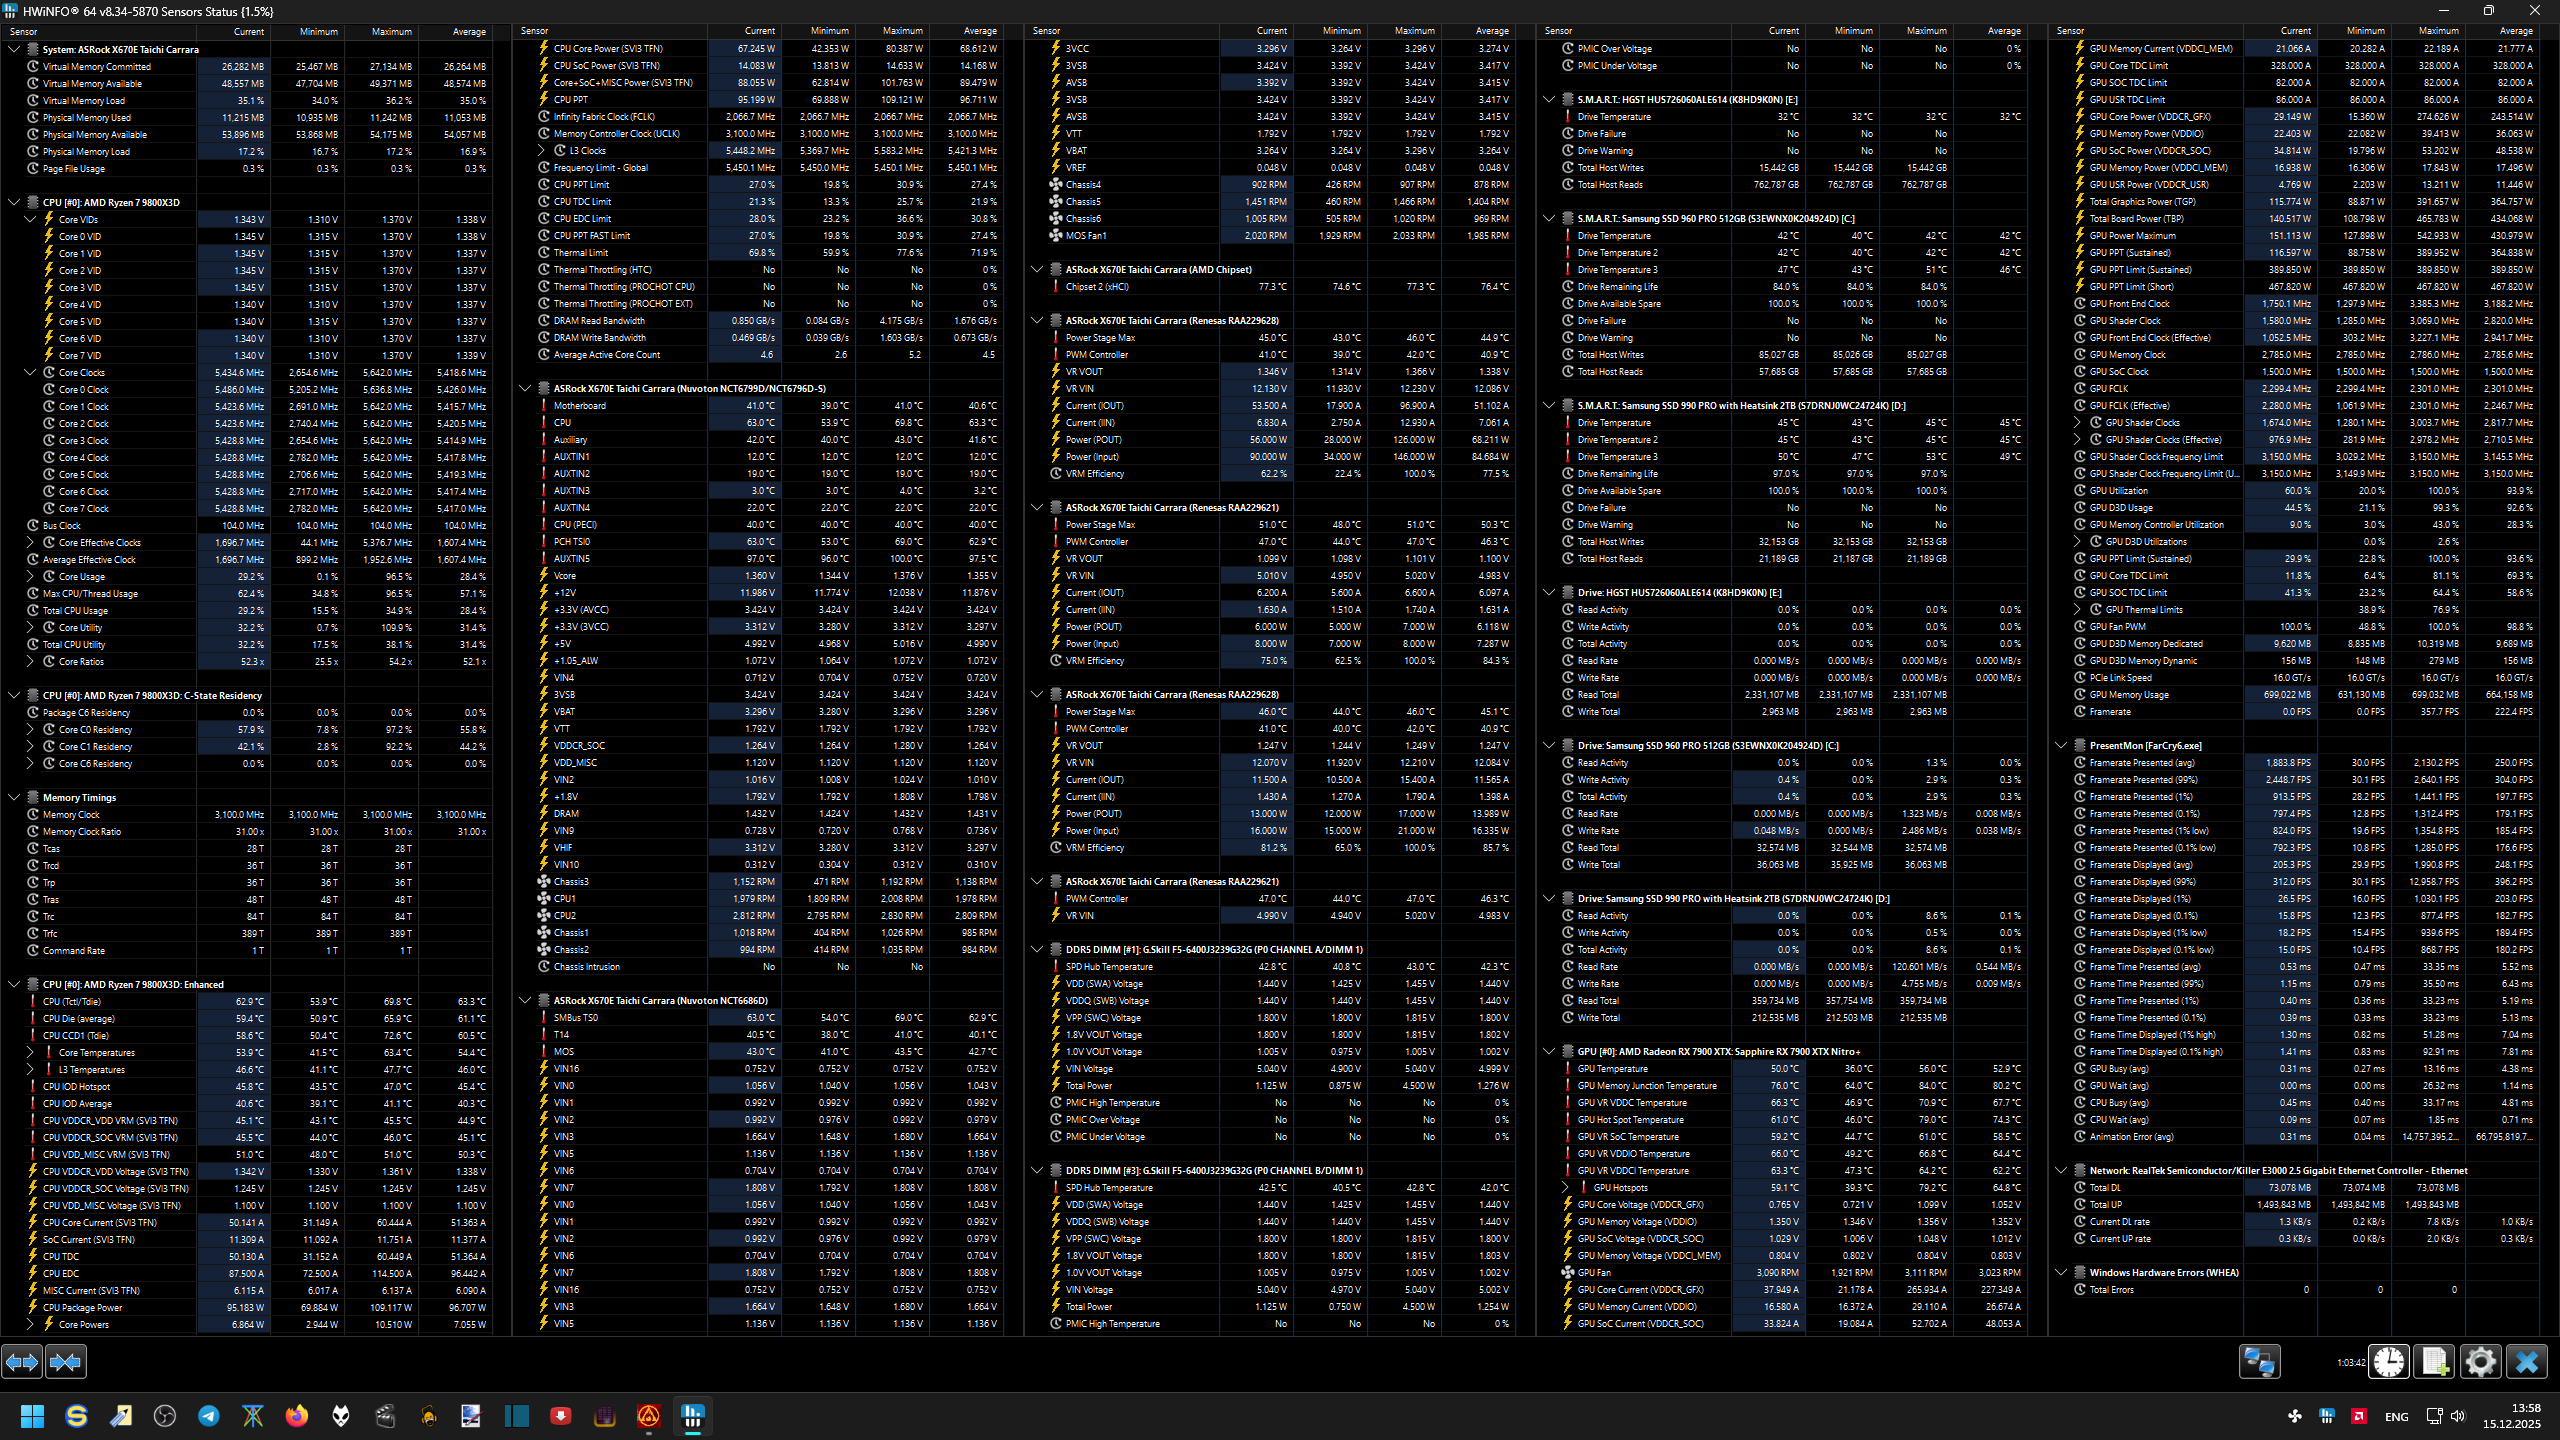Collapse the Memory Timings section

(x=14, y=797)
